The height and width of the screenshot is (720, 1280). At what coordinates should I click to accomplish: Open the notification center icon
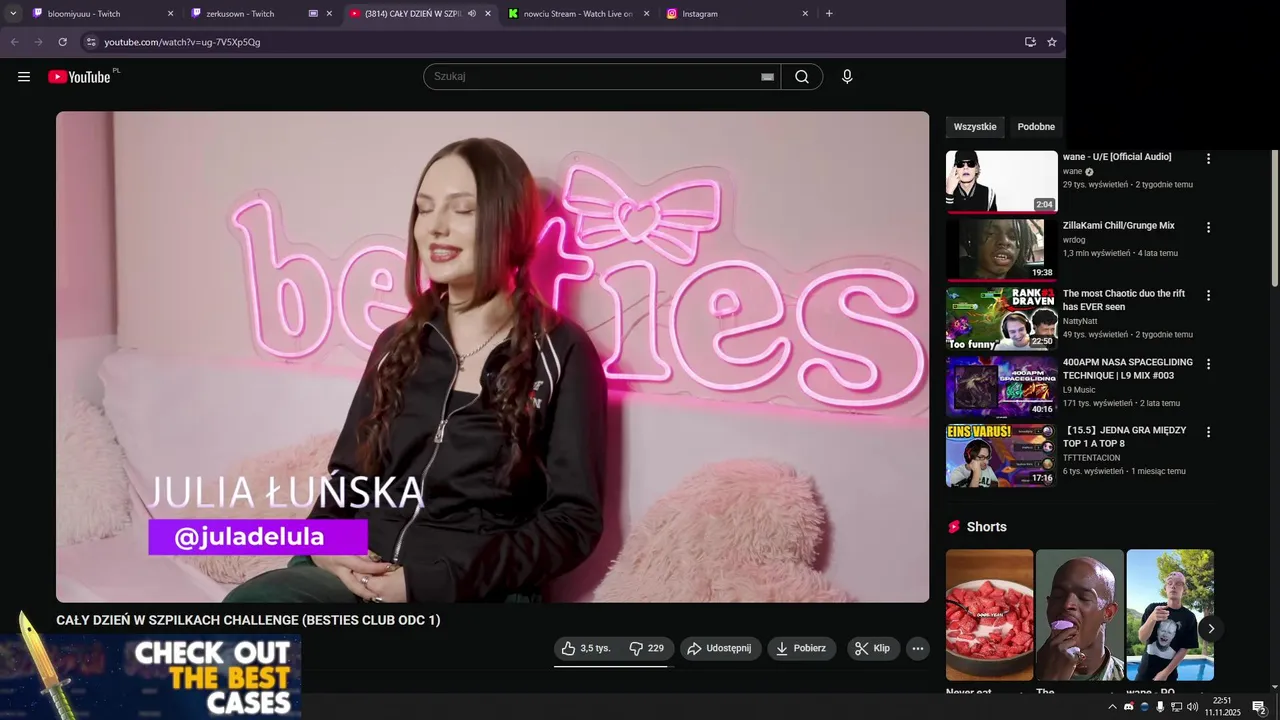click(x=1259, y=707)
